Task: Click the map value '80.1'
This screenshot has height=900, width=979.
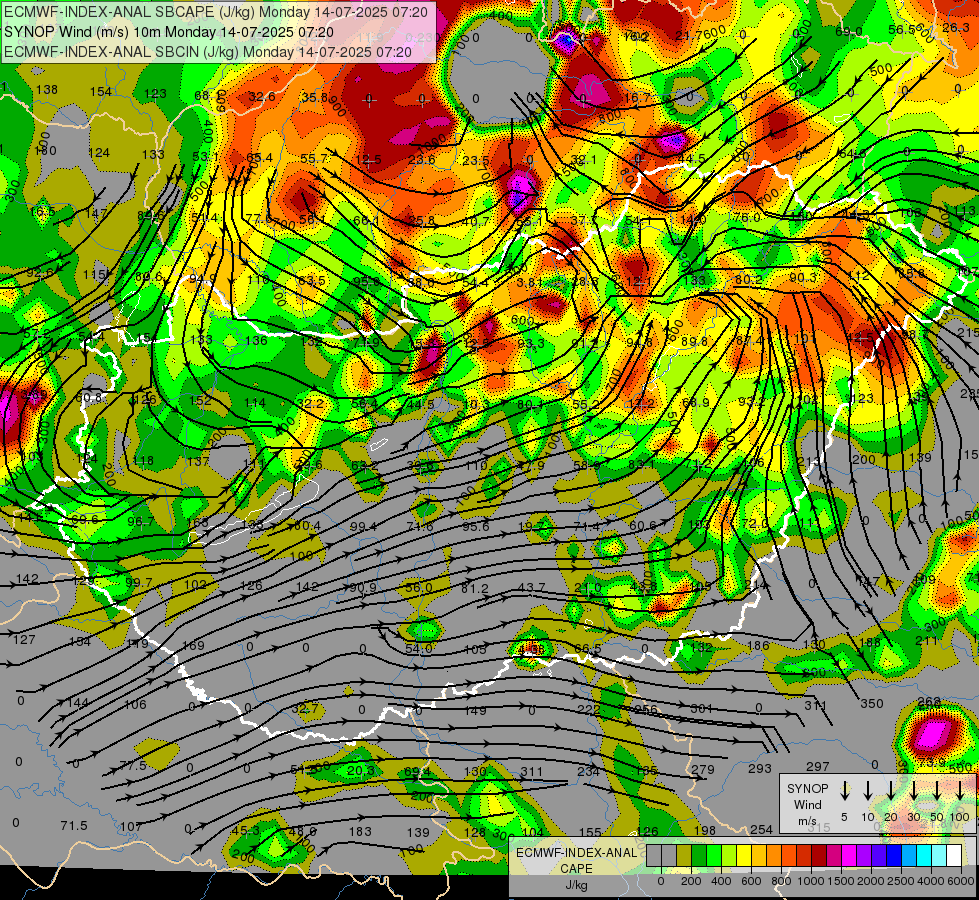Action: pyautogui.click(x=531, y=405)
